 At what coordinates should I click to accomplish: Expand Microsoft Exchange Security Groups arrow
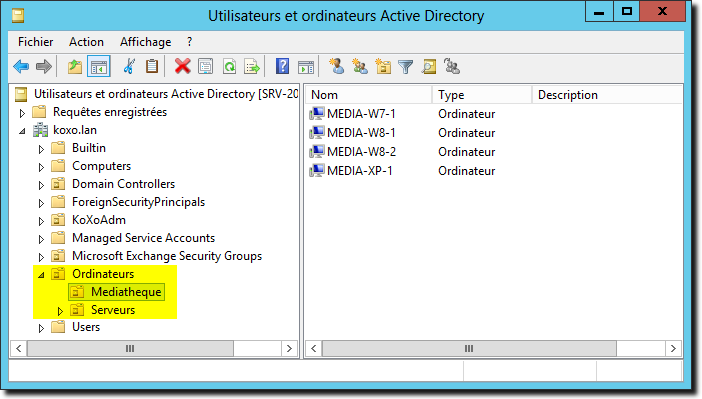(x=41, y=257)
